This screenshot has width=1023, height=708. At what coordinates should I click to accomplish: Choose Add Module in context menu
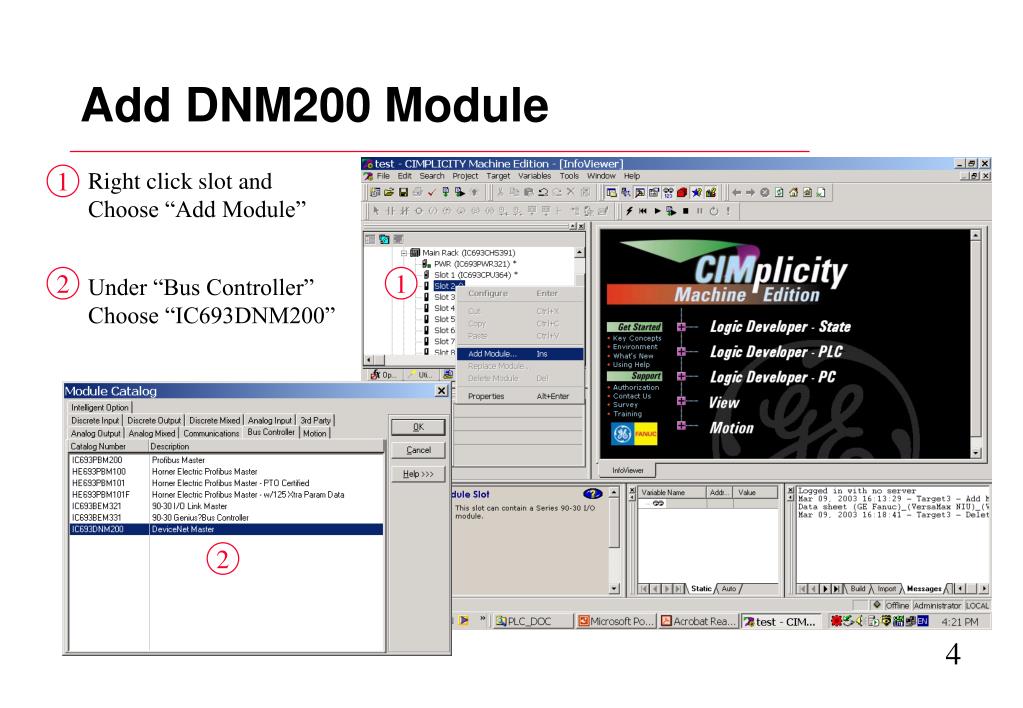pos(519,354)
